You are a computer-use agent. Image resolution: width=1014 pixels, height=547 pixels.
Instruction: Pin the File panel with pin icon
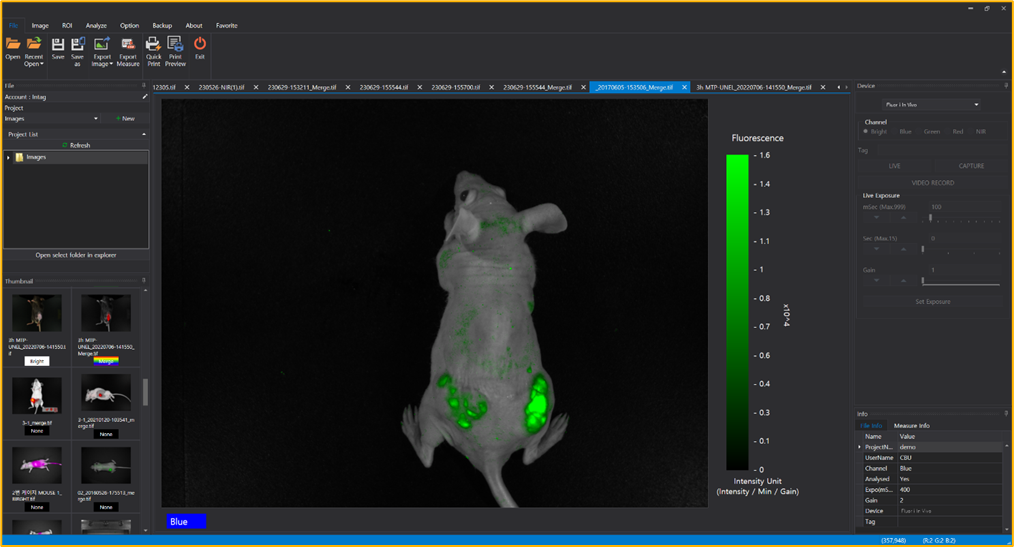(144, 85)
